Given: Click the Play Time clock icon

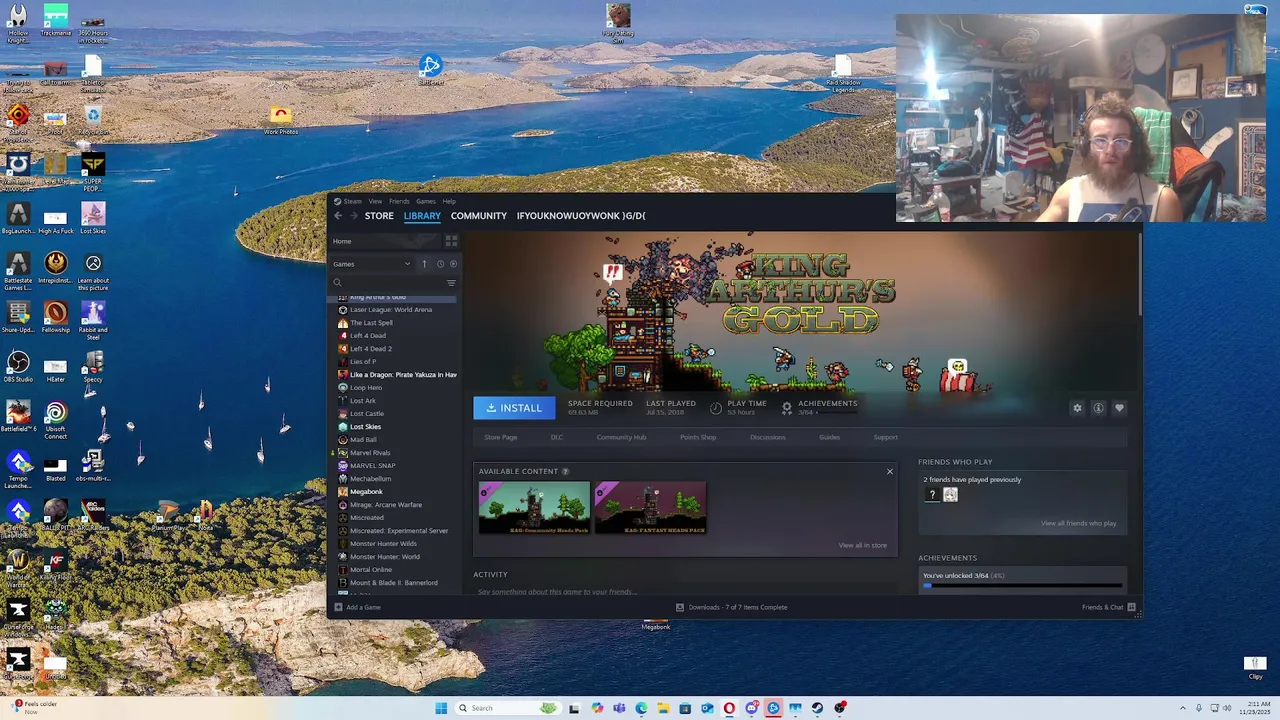Looking at the screenshot, I should tap(716, 408).
